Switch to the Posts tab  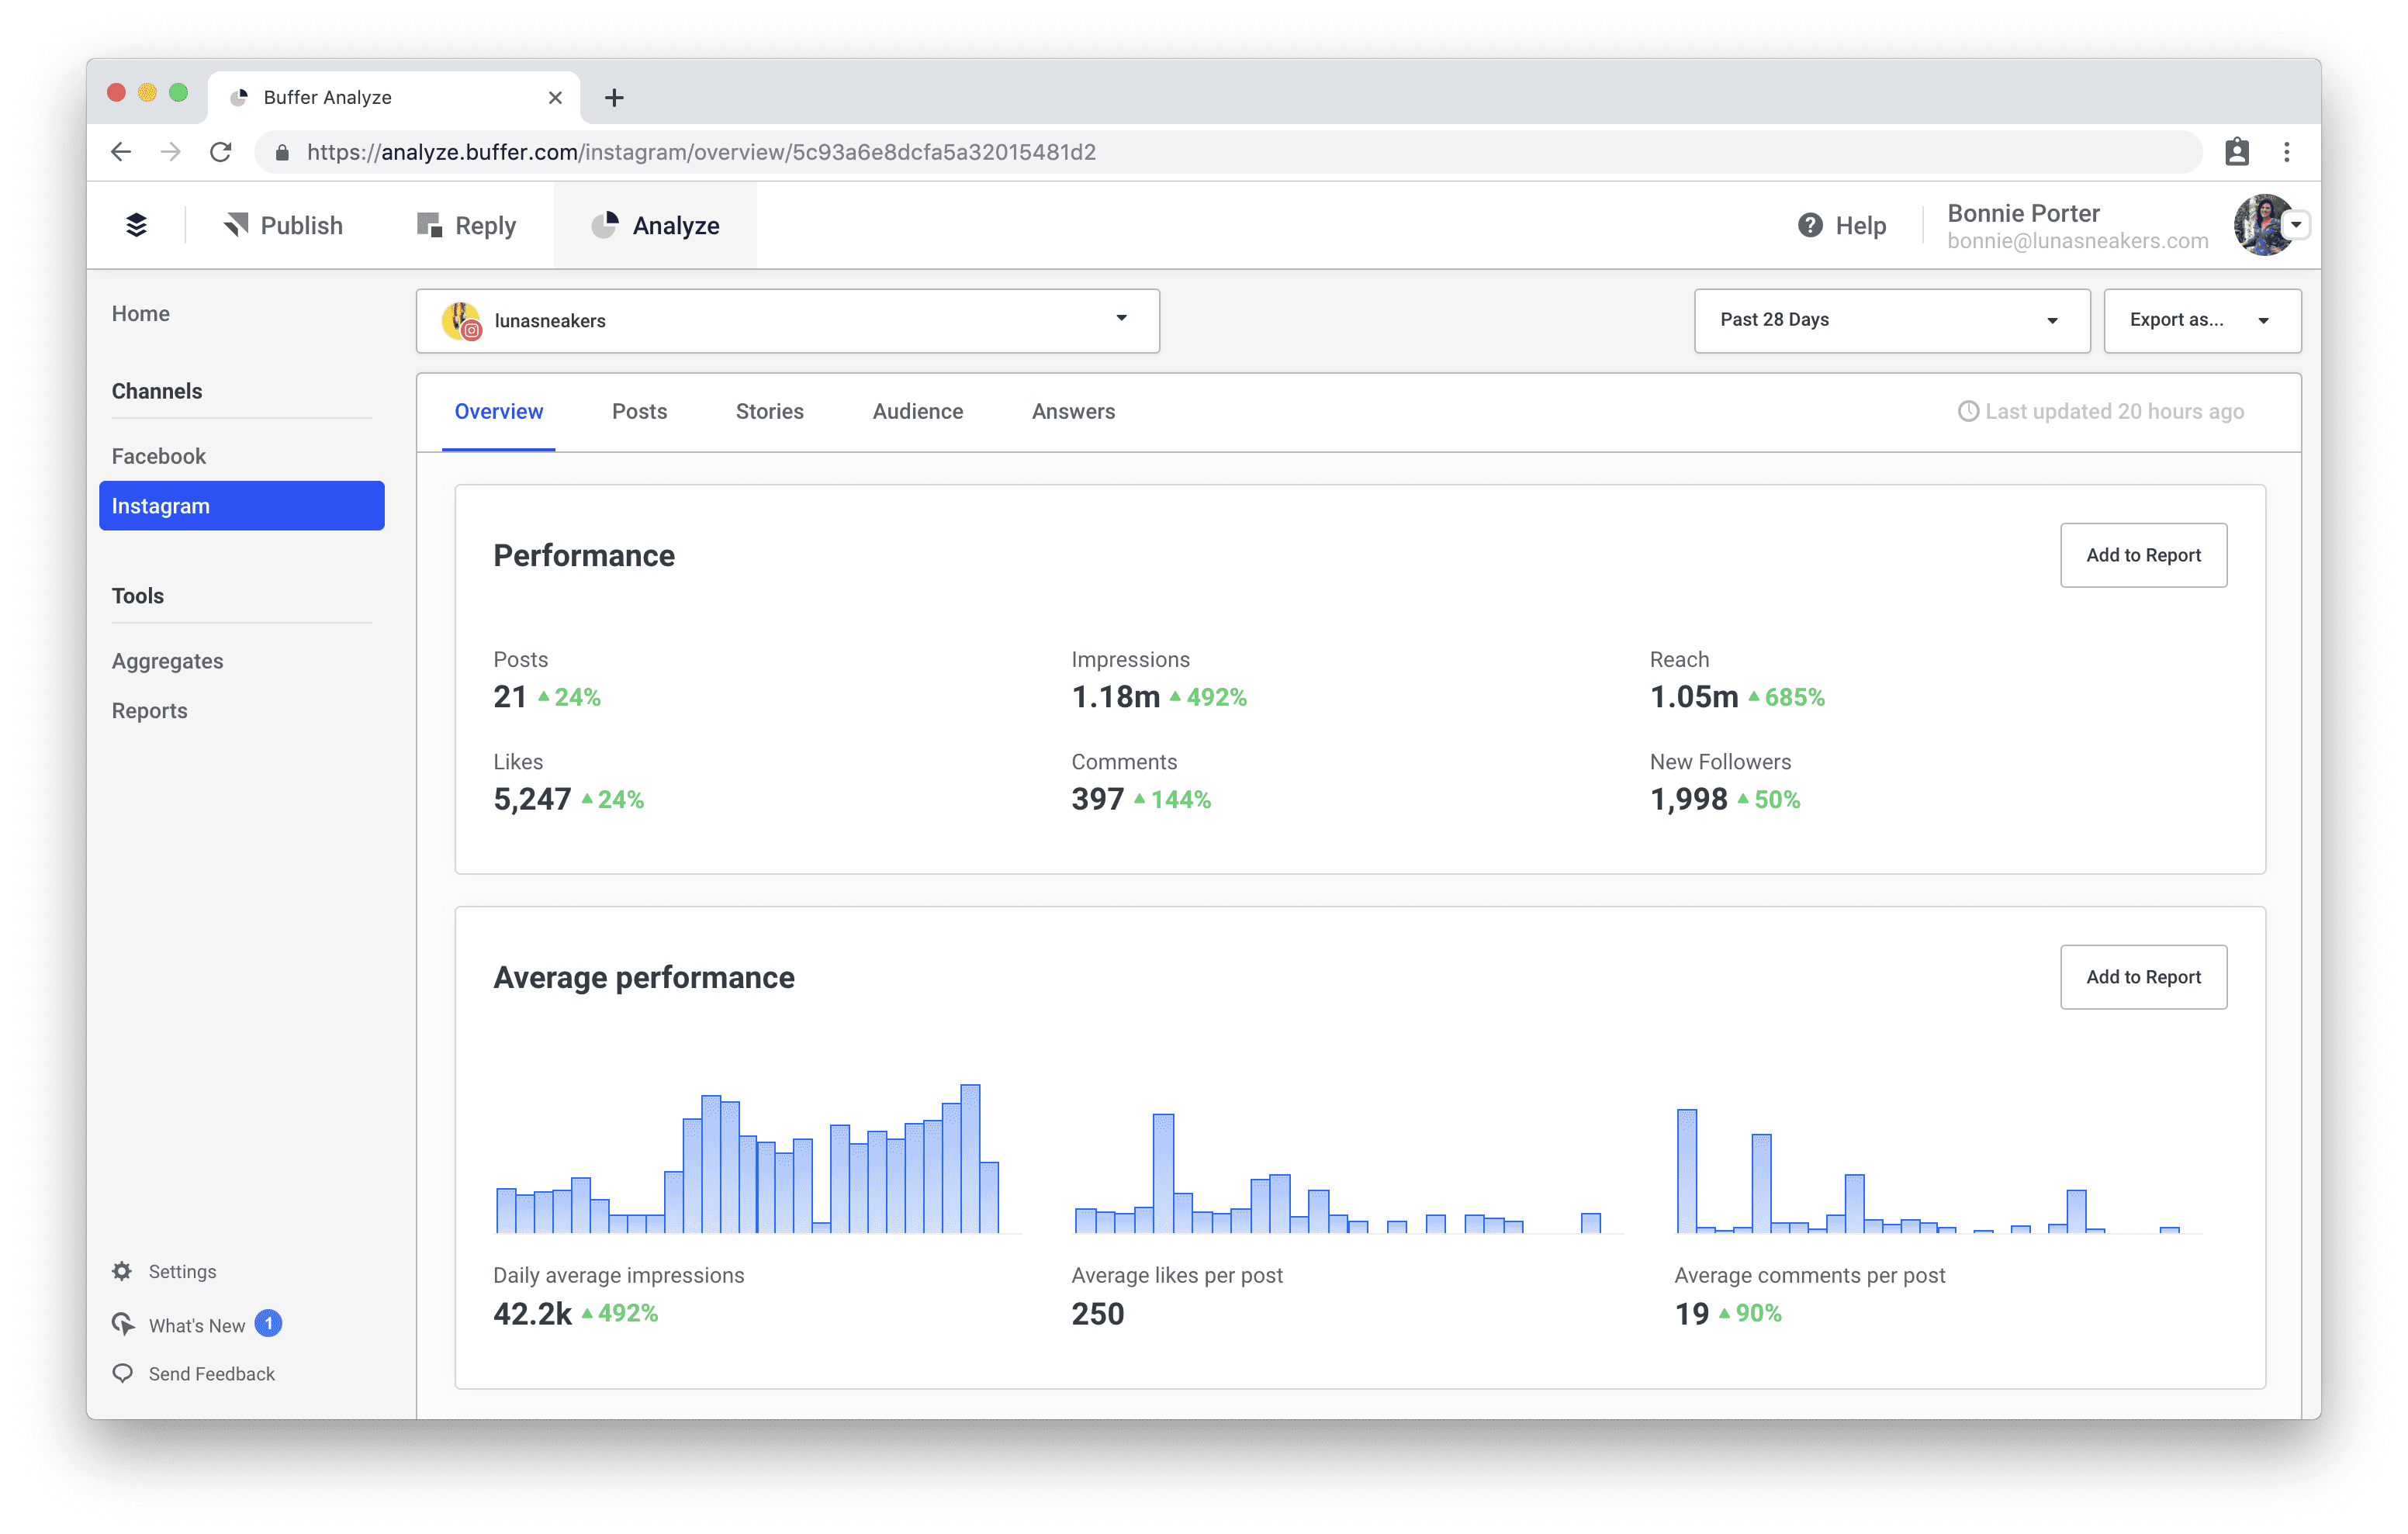(x=639, y=411)
